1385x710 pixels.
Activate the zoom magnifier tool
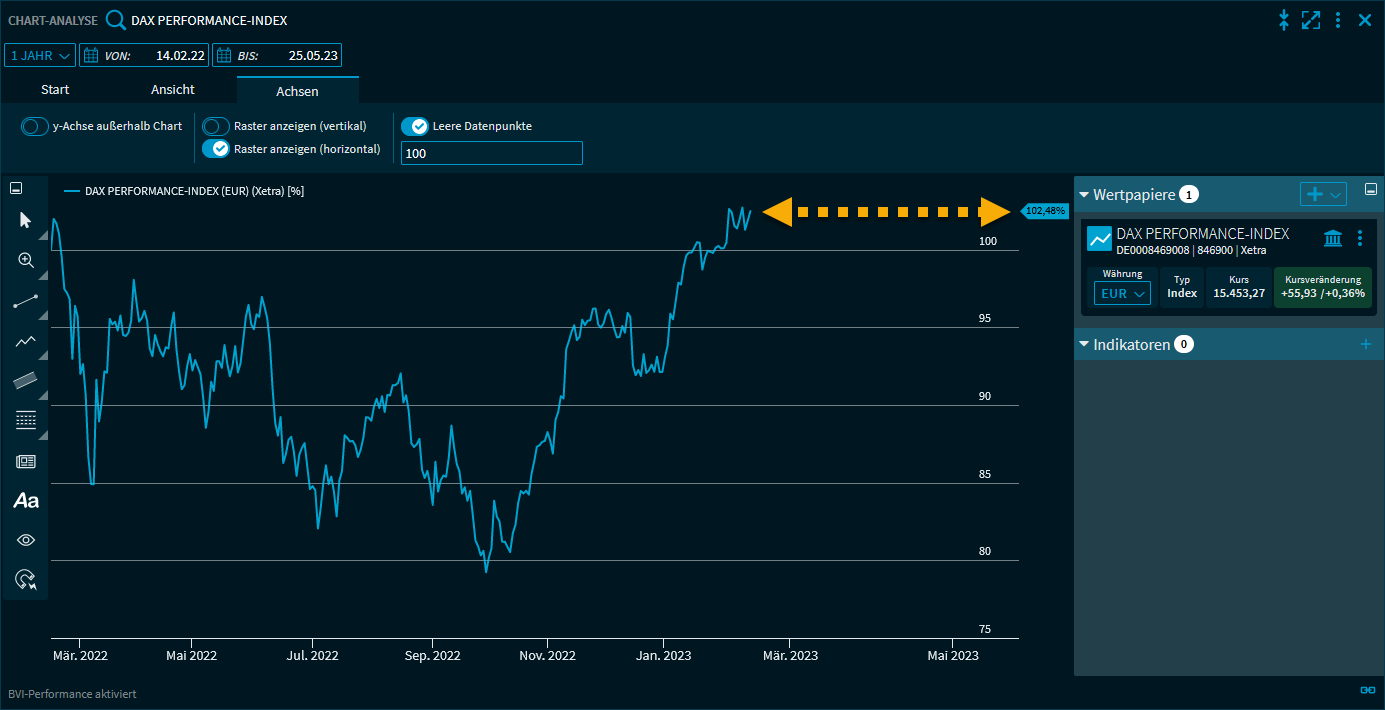click(x=25, y=260)
